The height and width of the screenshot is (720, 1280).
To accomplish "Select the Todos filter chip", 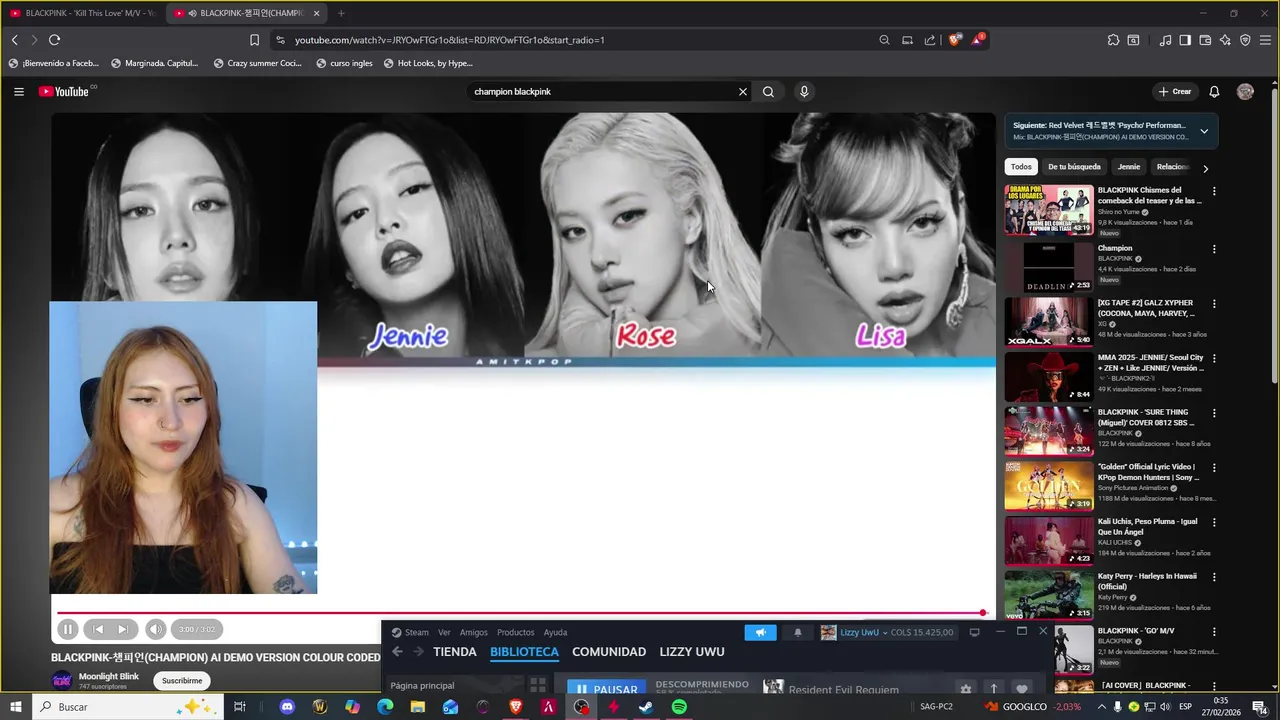I will [x=1021, y=167].
